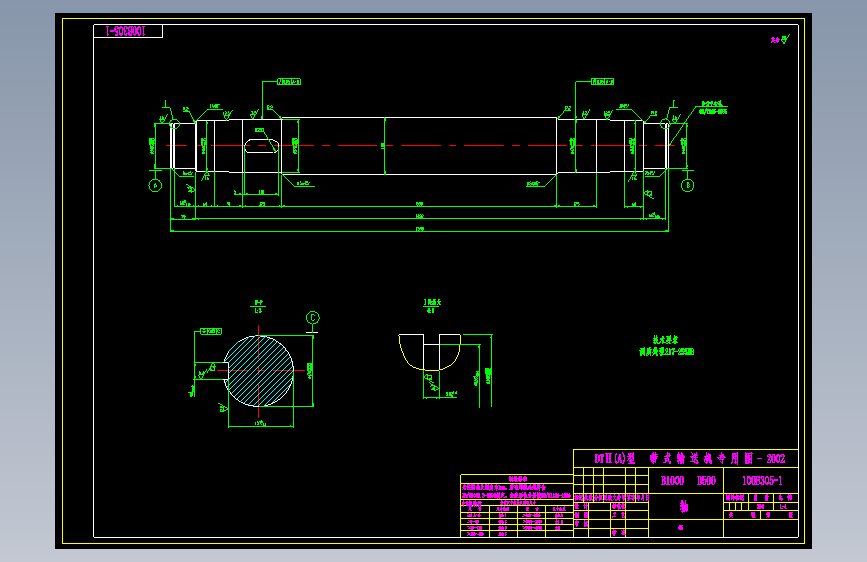Click the drawing number 10GB305-1 in title block
This screenshot has width=867, height=562.
point(761,481)
